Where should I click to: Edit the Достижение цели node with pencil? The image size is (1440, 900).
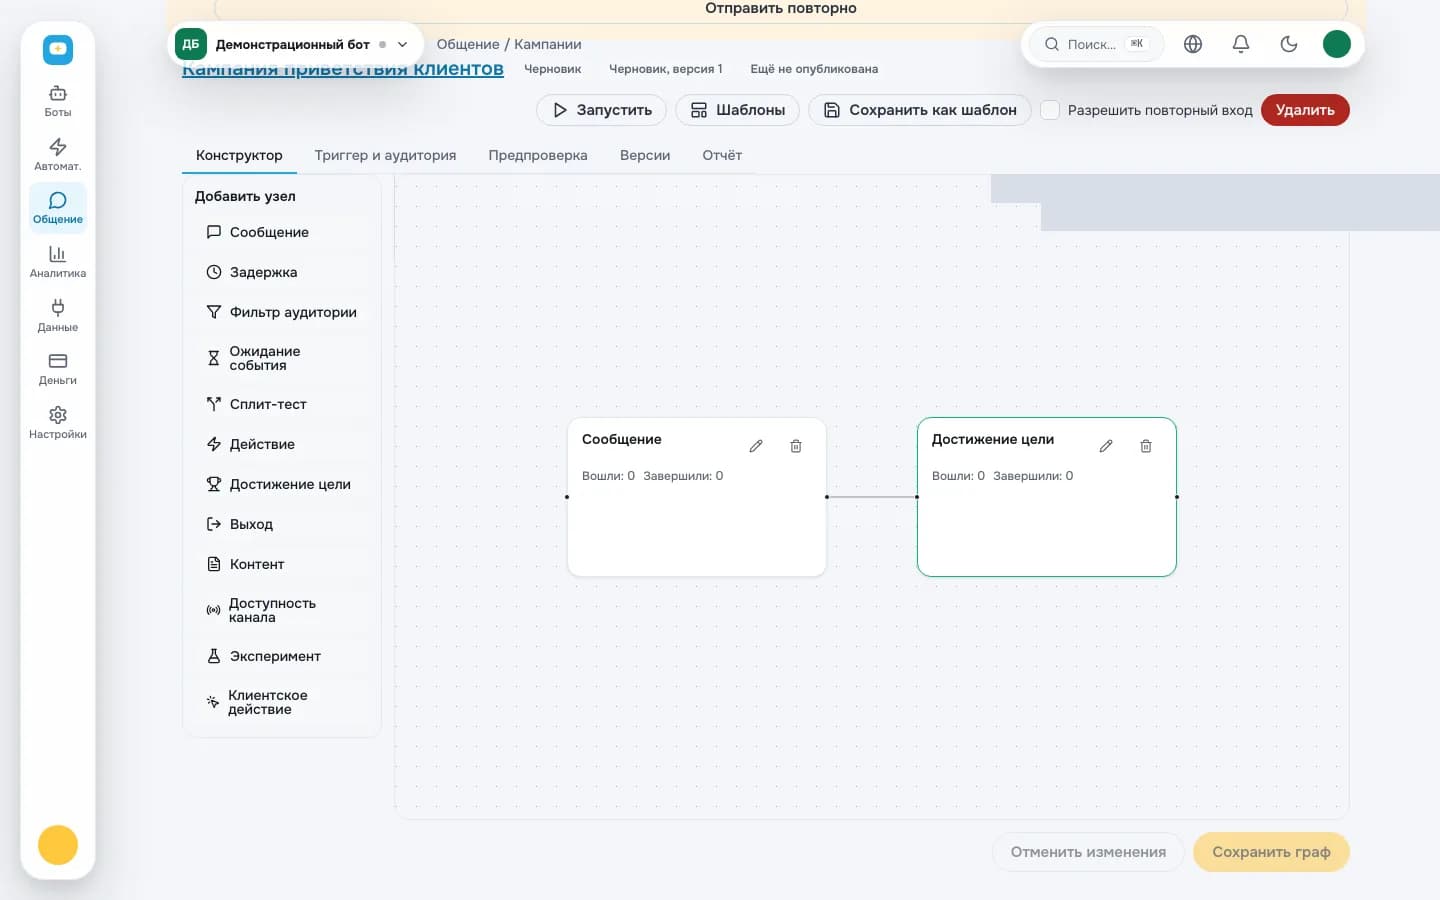tap(1106, 446)
